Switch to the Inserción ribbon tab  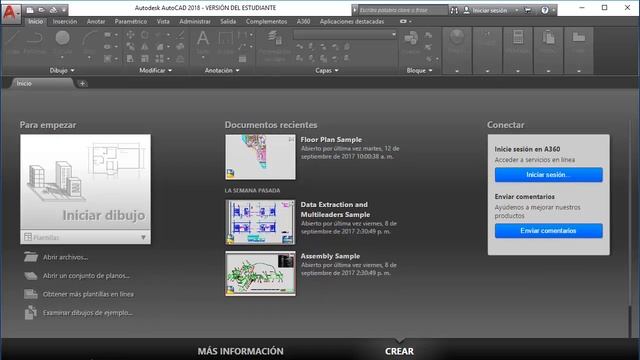(x=65, y=22)
